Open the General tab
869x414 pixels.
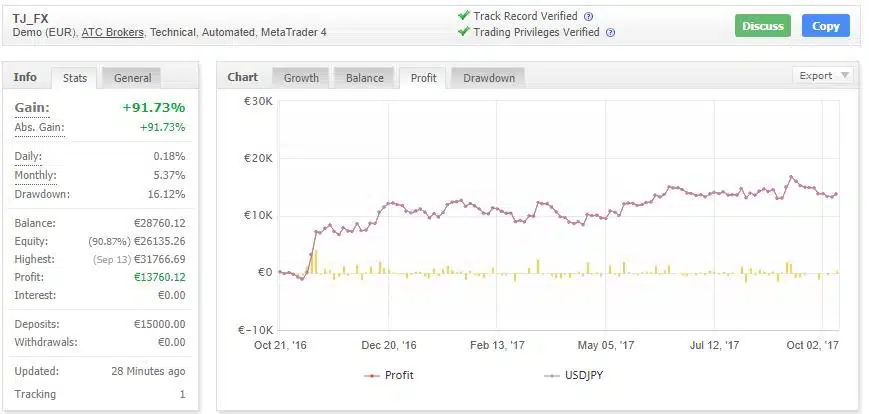coord(132,78)
